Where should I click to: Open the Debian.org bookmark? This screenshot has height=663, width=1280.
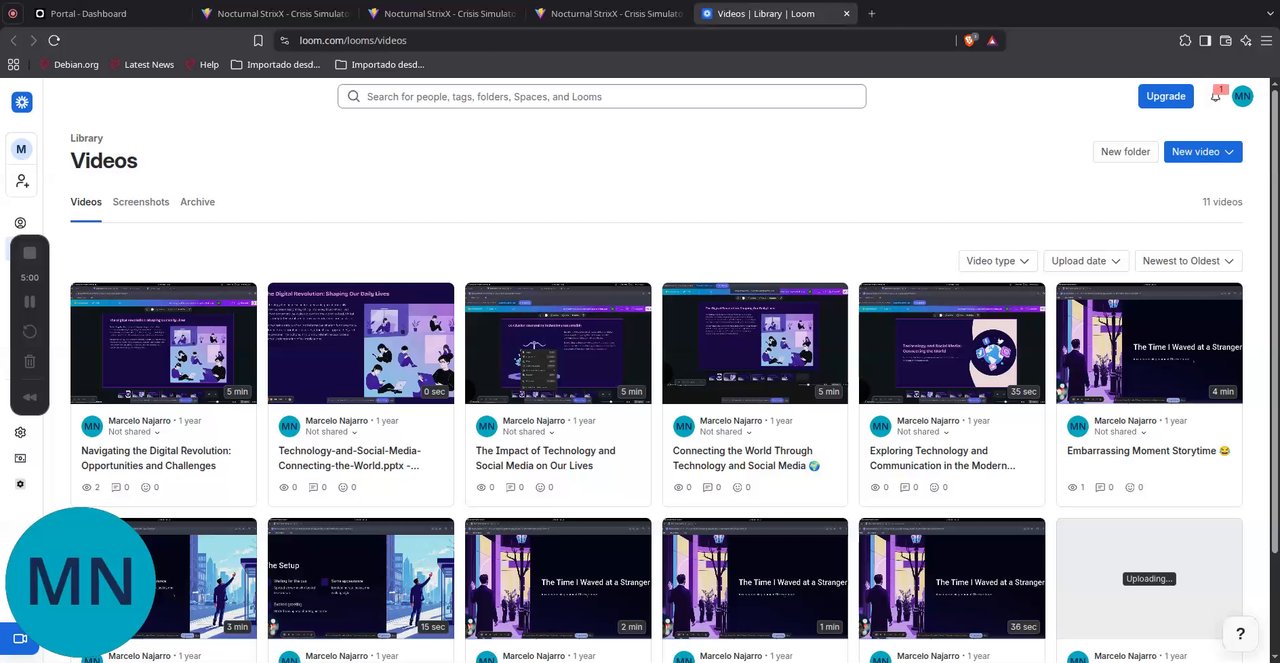pos(70,64)
